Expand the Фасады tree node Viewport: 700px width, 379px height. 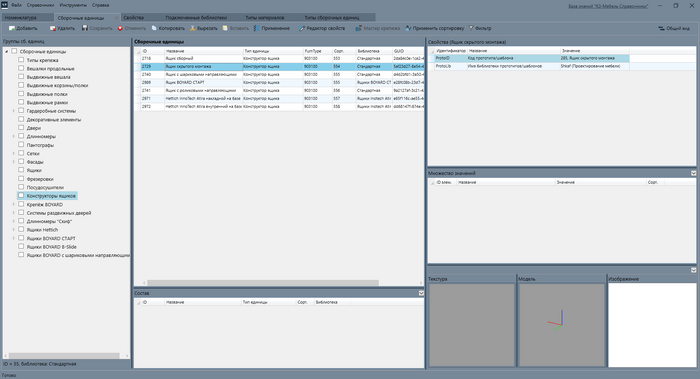(13, 162)
